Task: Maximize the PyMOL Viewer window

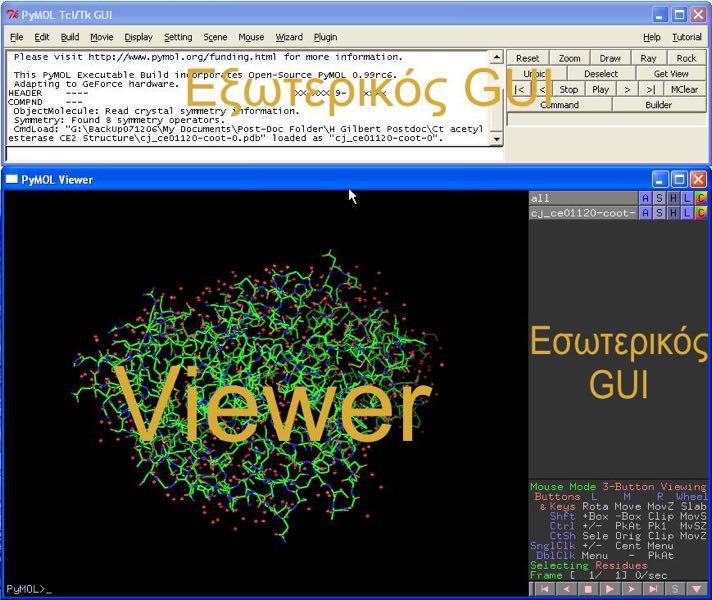Action: 679,180
